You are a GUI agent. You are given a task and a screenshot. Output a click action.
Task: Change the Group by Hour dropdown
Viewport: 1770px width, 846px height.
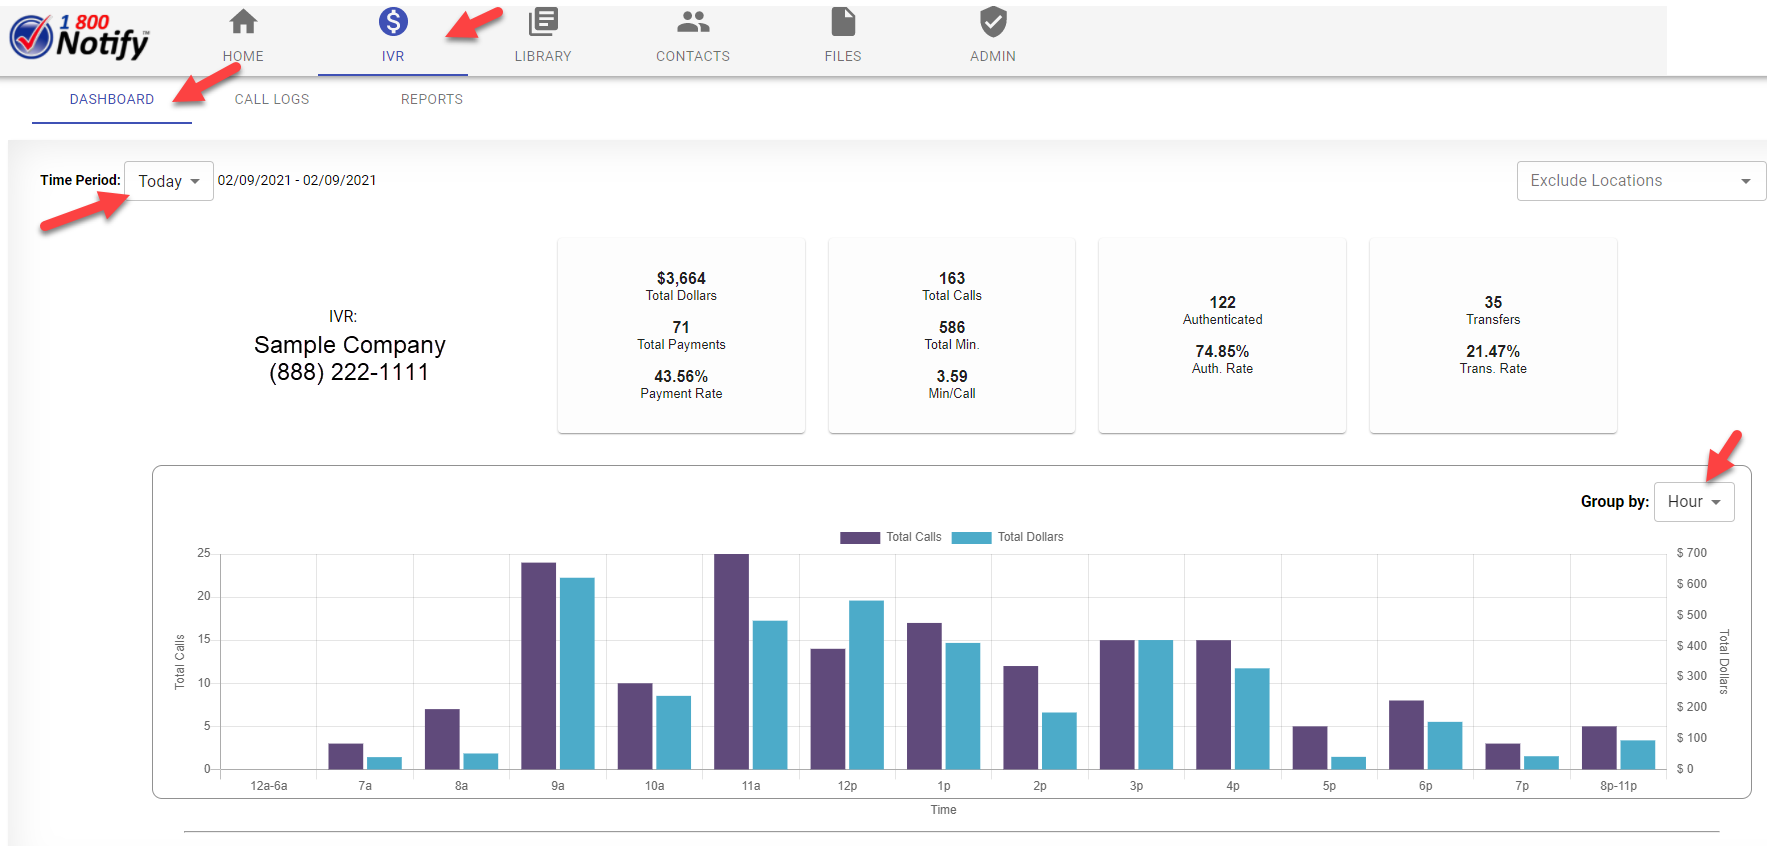pos(1694,502)
